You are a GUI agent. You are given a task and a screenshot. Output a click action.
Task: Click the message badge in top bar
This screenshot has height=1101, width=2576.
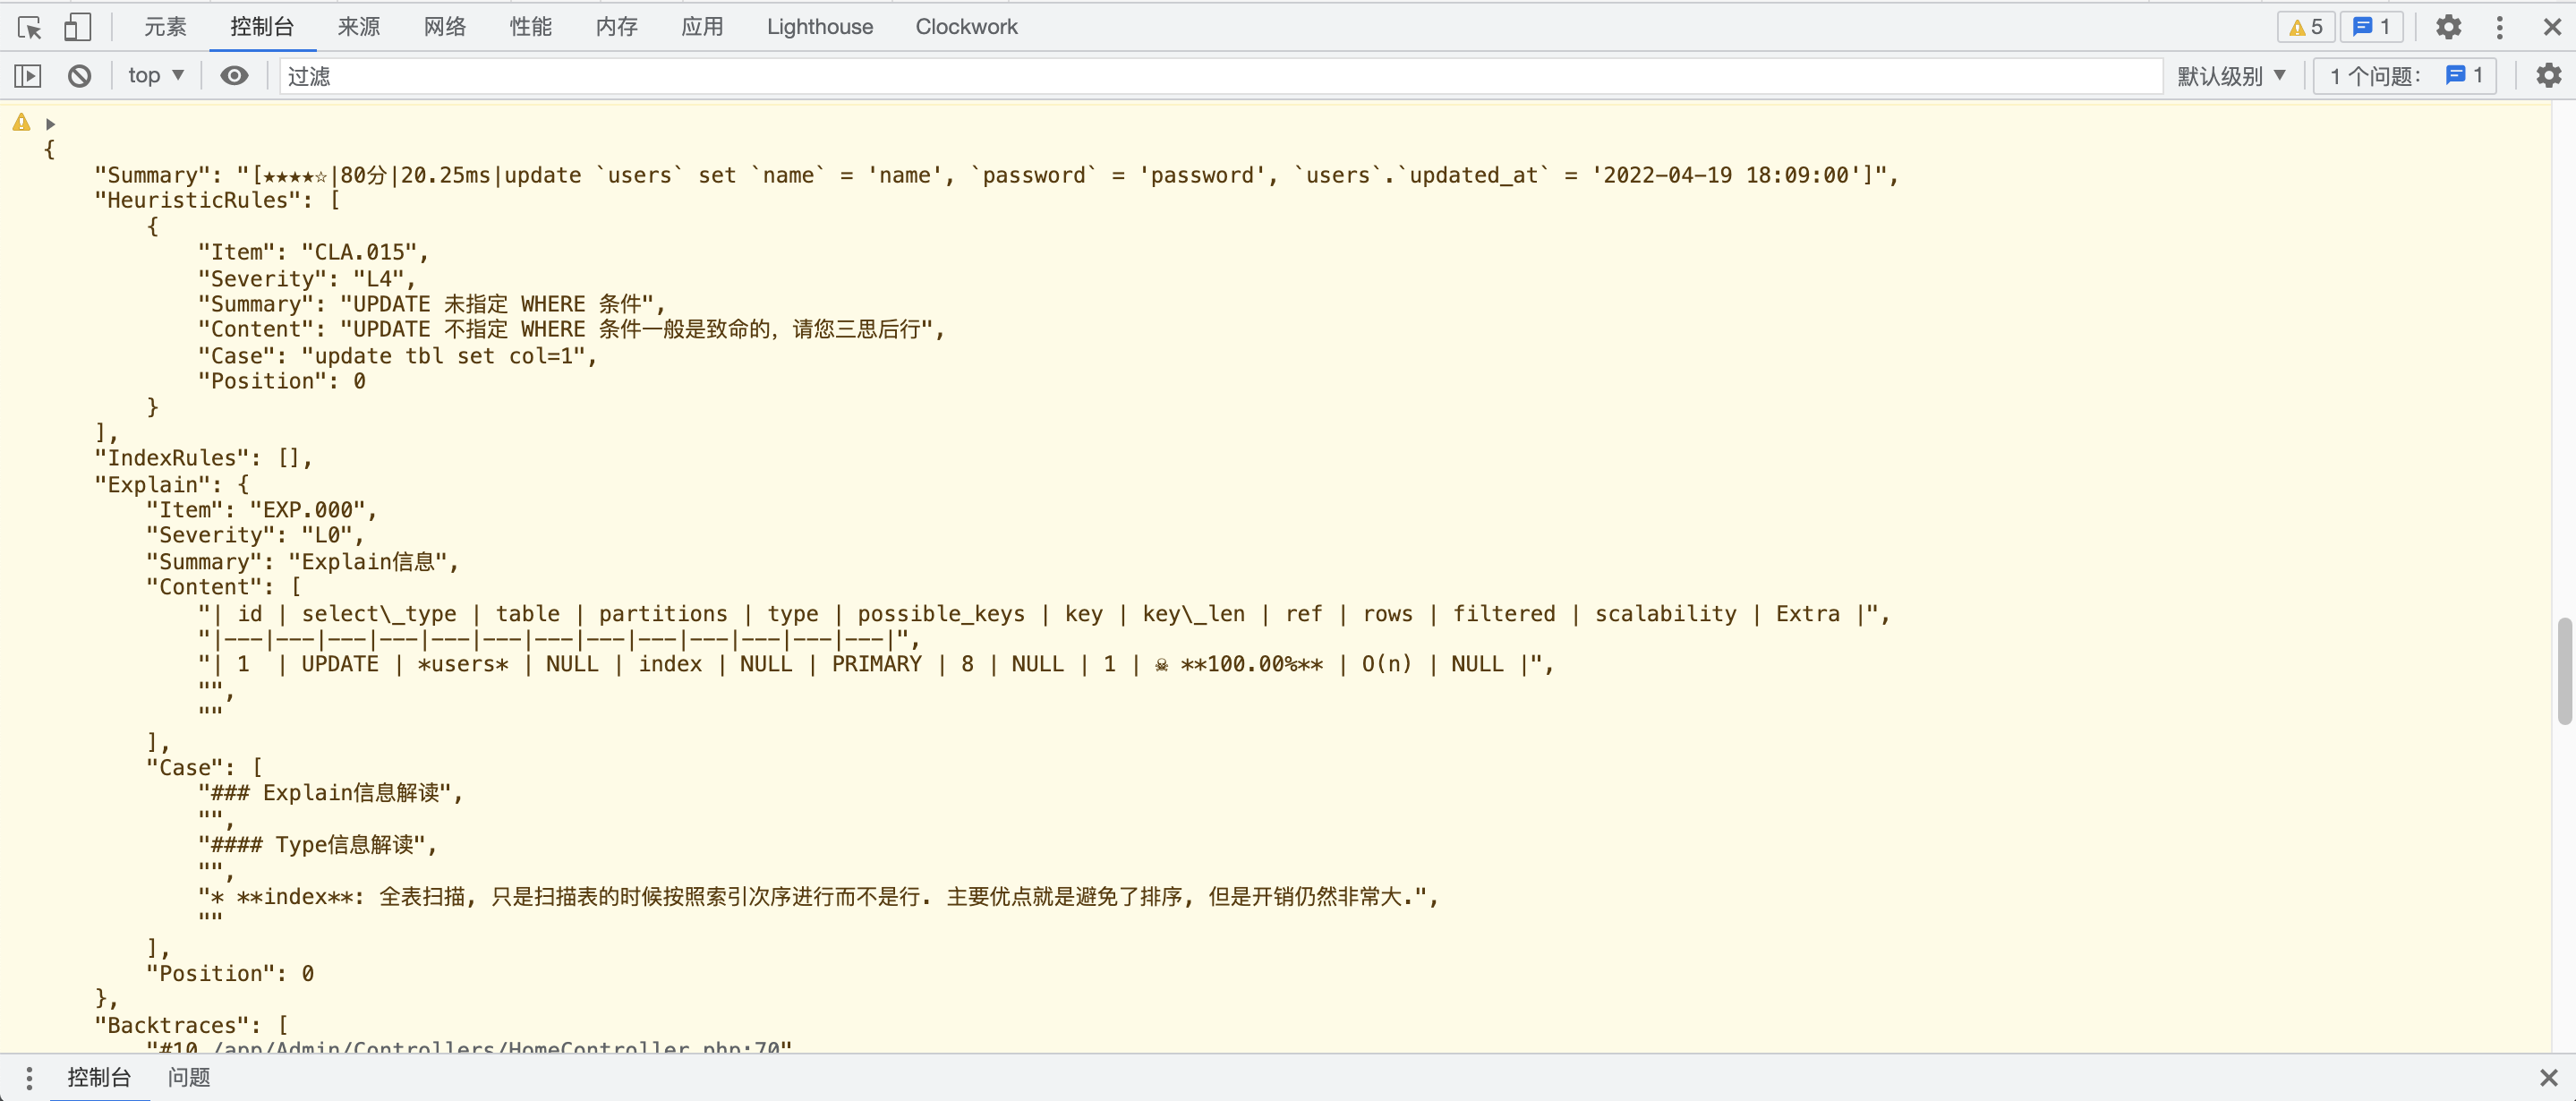click(x=2371, y=27)
